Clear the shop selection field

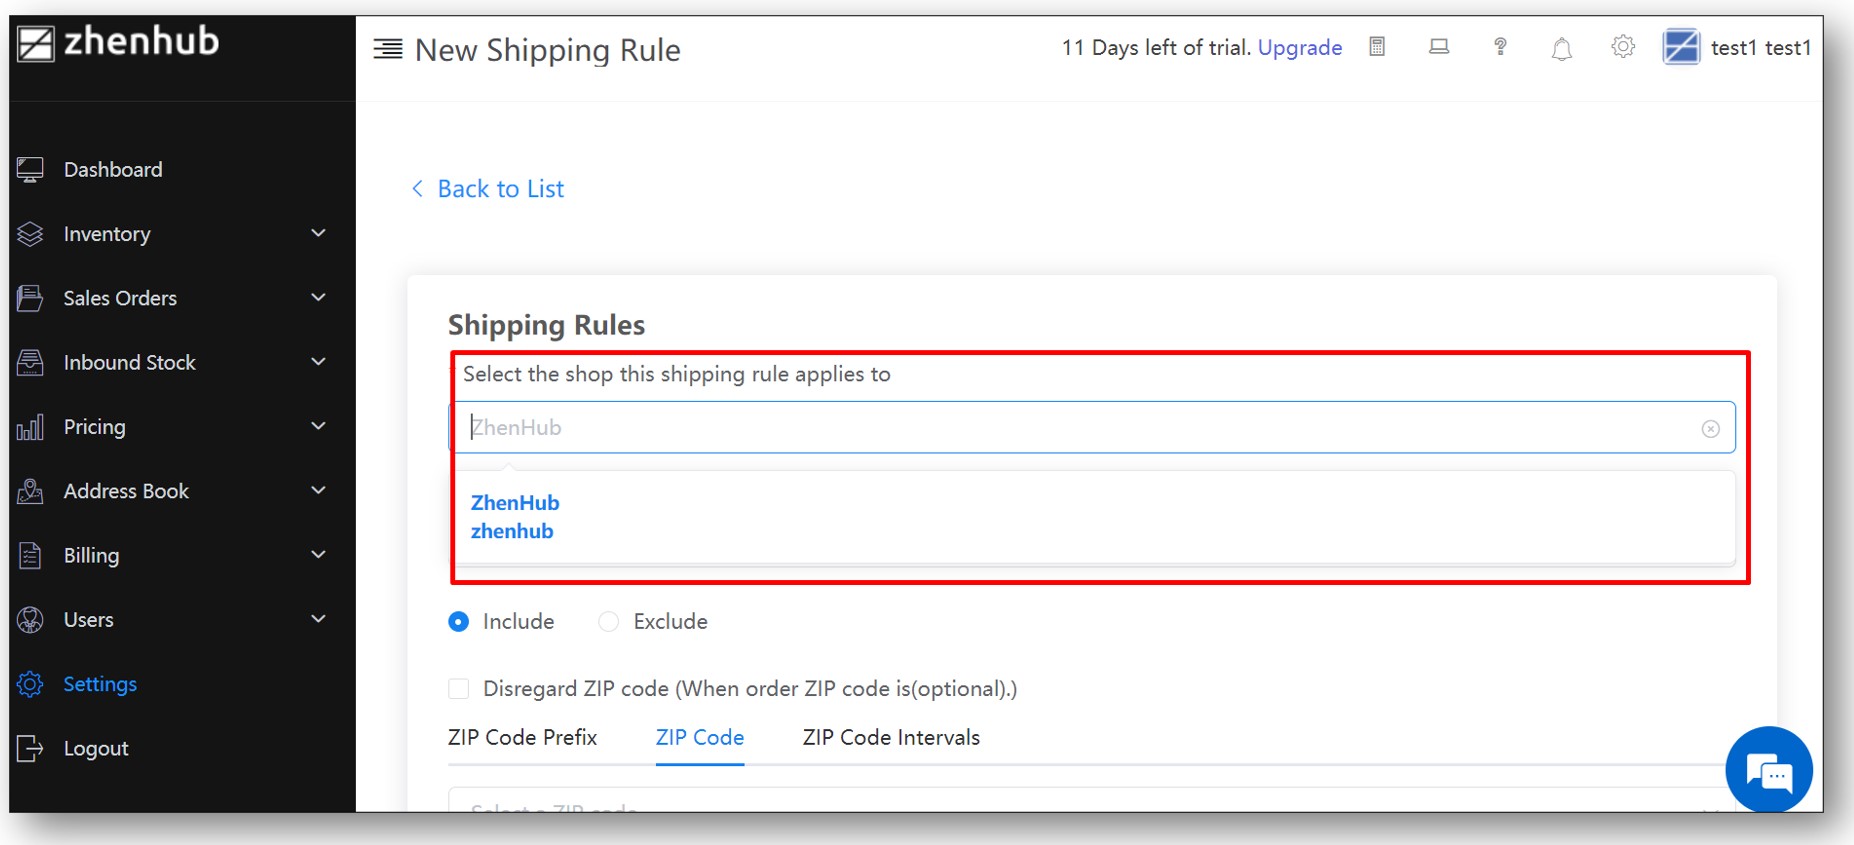pos(1710,428)
